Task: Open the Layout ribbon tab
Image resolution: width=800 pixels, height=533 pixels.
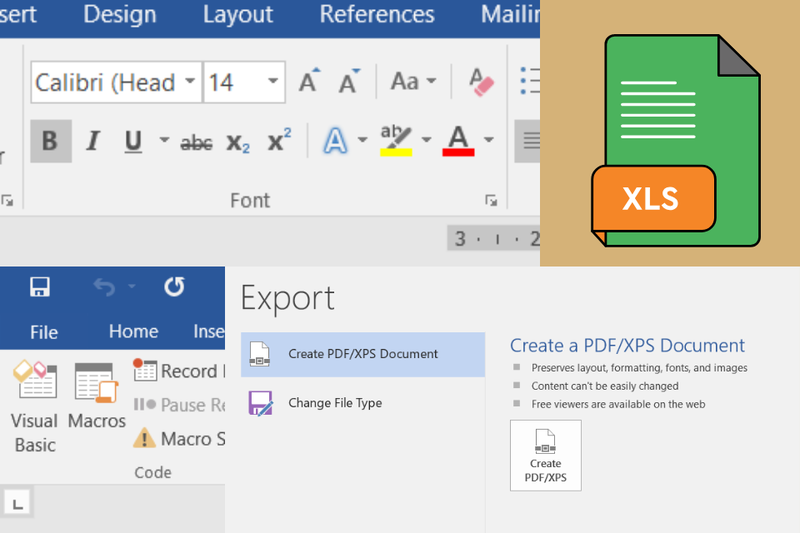Action: pyautogui.click(x=238, y=14)
